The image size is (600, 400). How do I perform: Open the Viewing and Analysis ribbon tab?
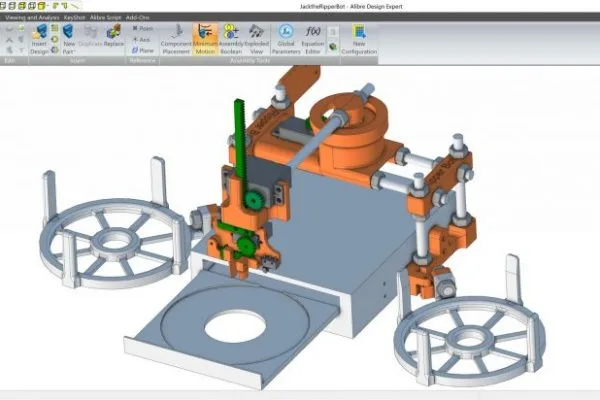click(x=32, y=17)
